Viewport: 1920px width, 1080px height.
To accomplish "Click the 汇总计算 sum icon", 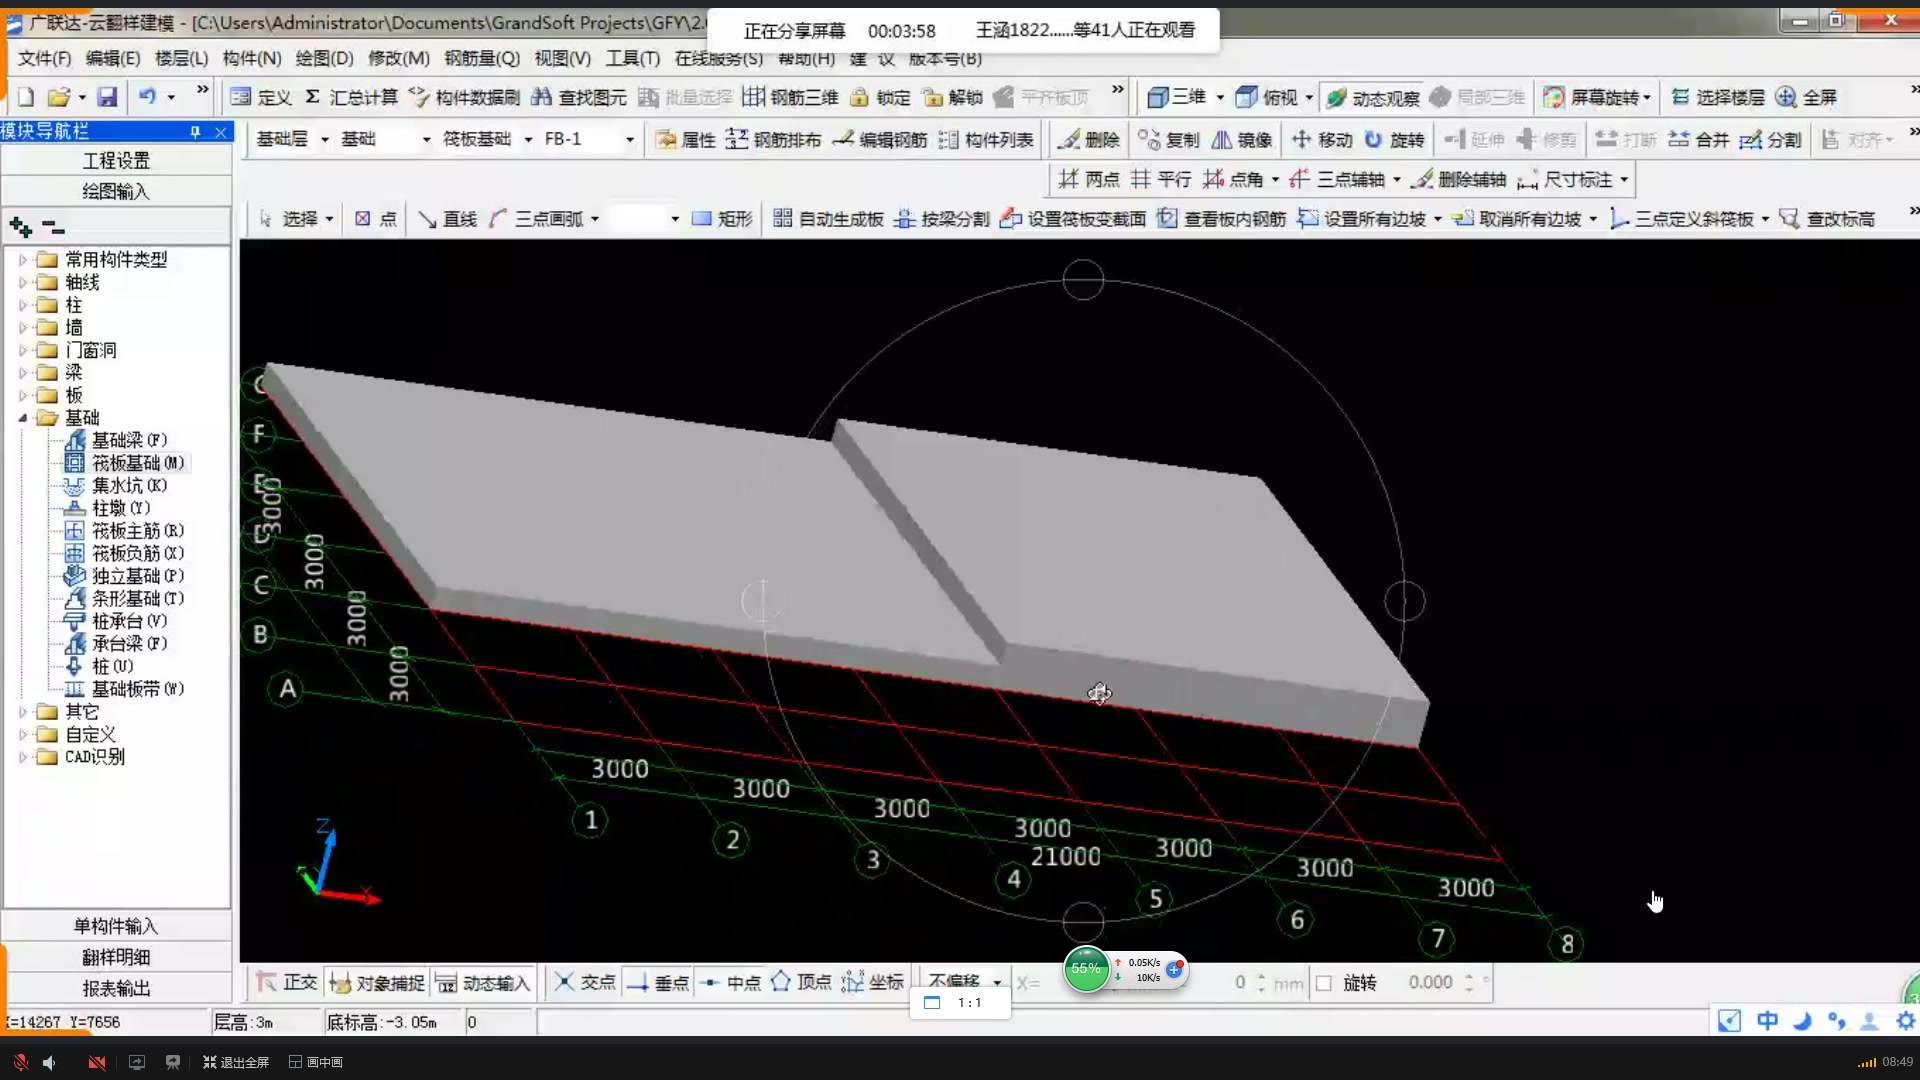I will pos(313,97).
